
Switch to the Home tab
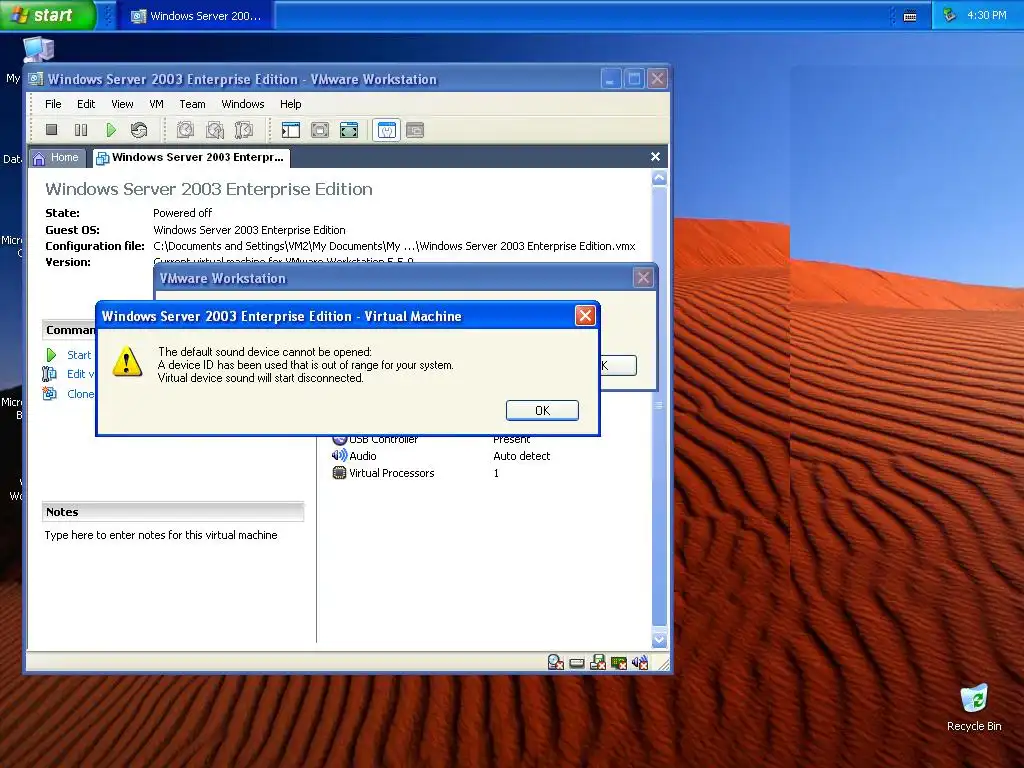click(x=57, y=158)
